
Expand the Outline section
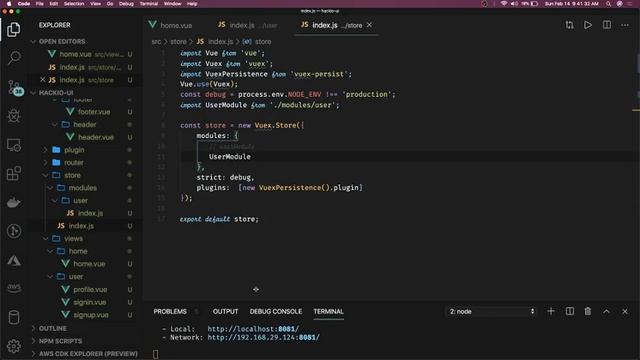pyautogui.click(x=52, y=328)
